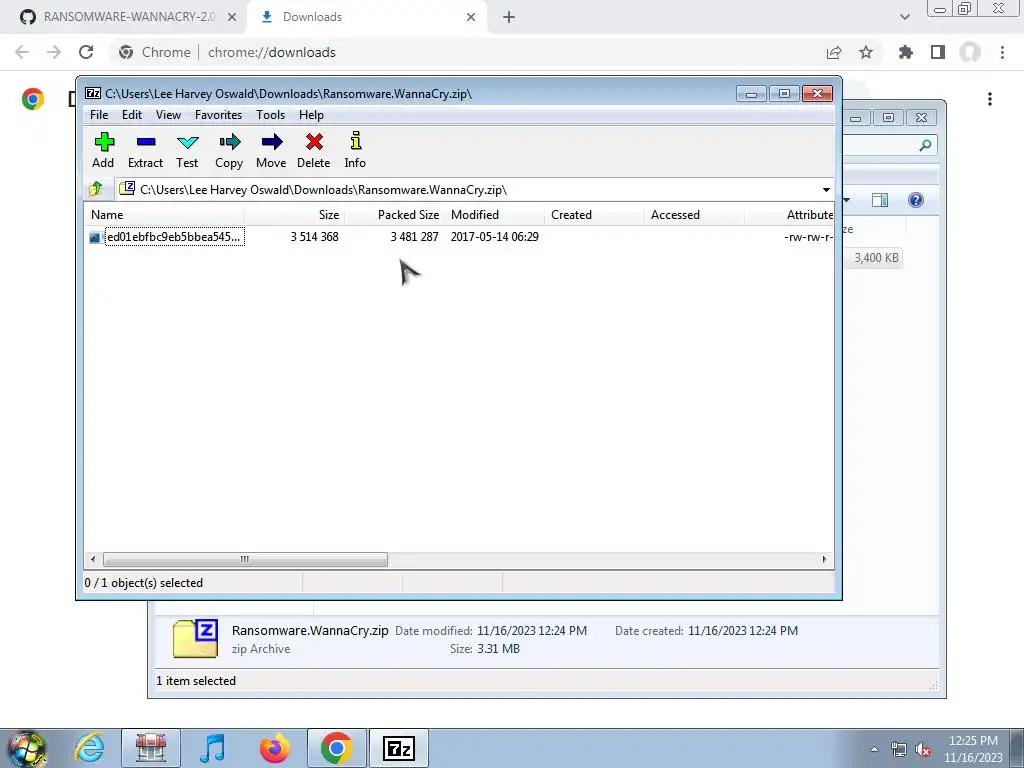
Task: Launch Firefox from the taskbar
Action: [x=274, y=748]
